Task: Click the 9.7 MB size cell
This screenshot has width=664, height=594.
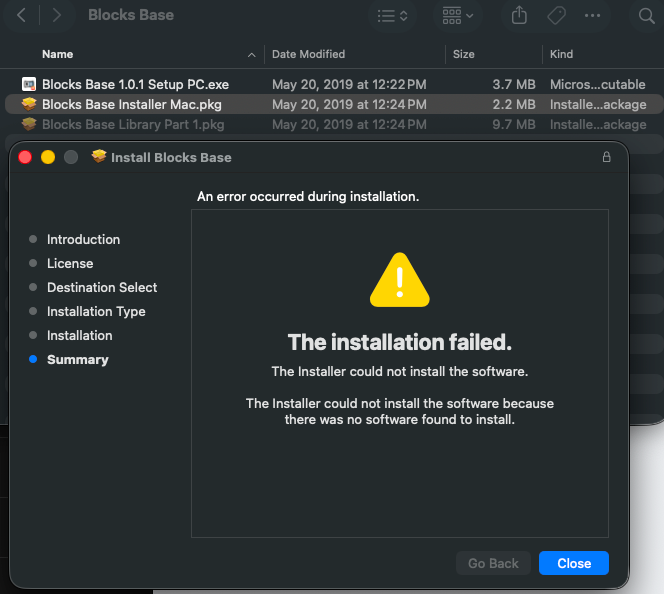Action: tap(514, 124)
